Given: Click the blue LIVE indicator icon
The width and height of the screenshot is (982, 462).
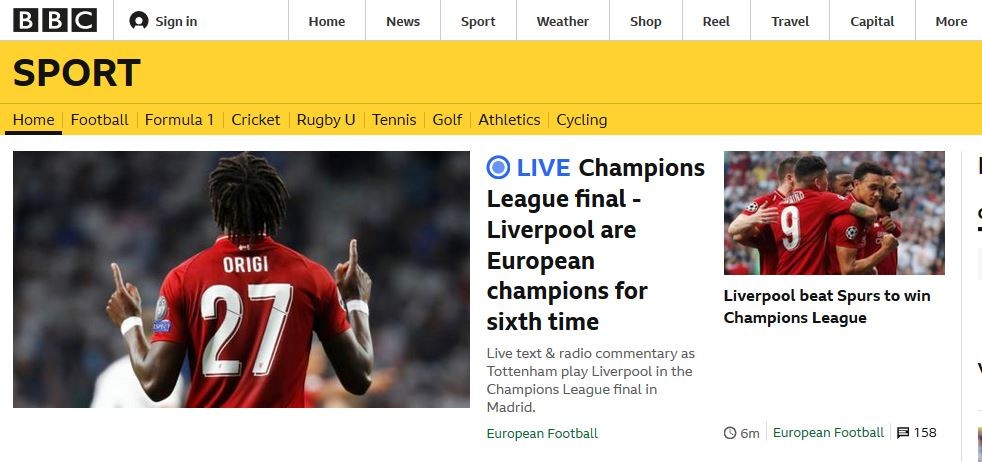Looking at the screenshot, I should [498, 168].
